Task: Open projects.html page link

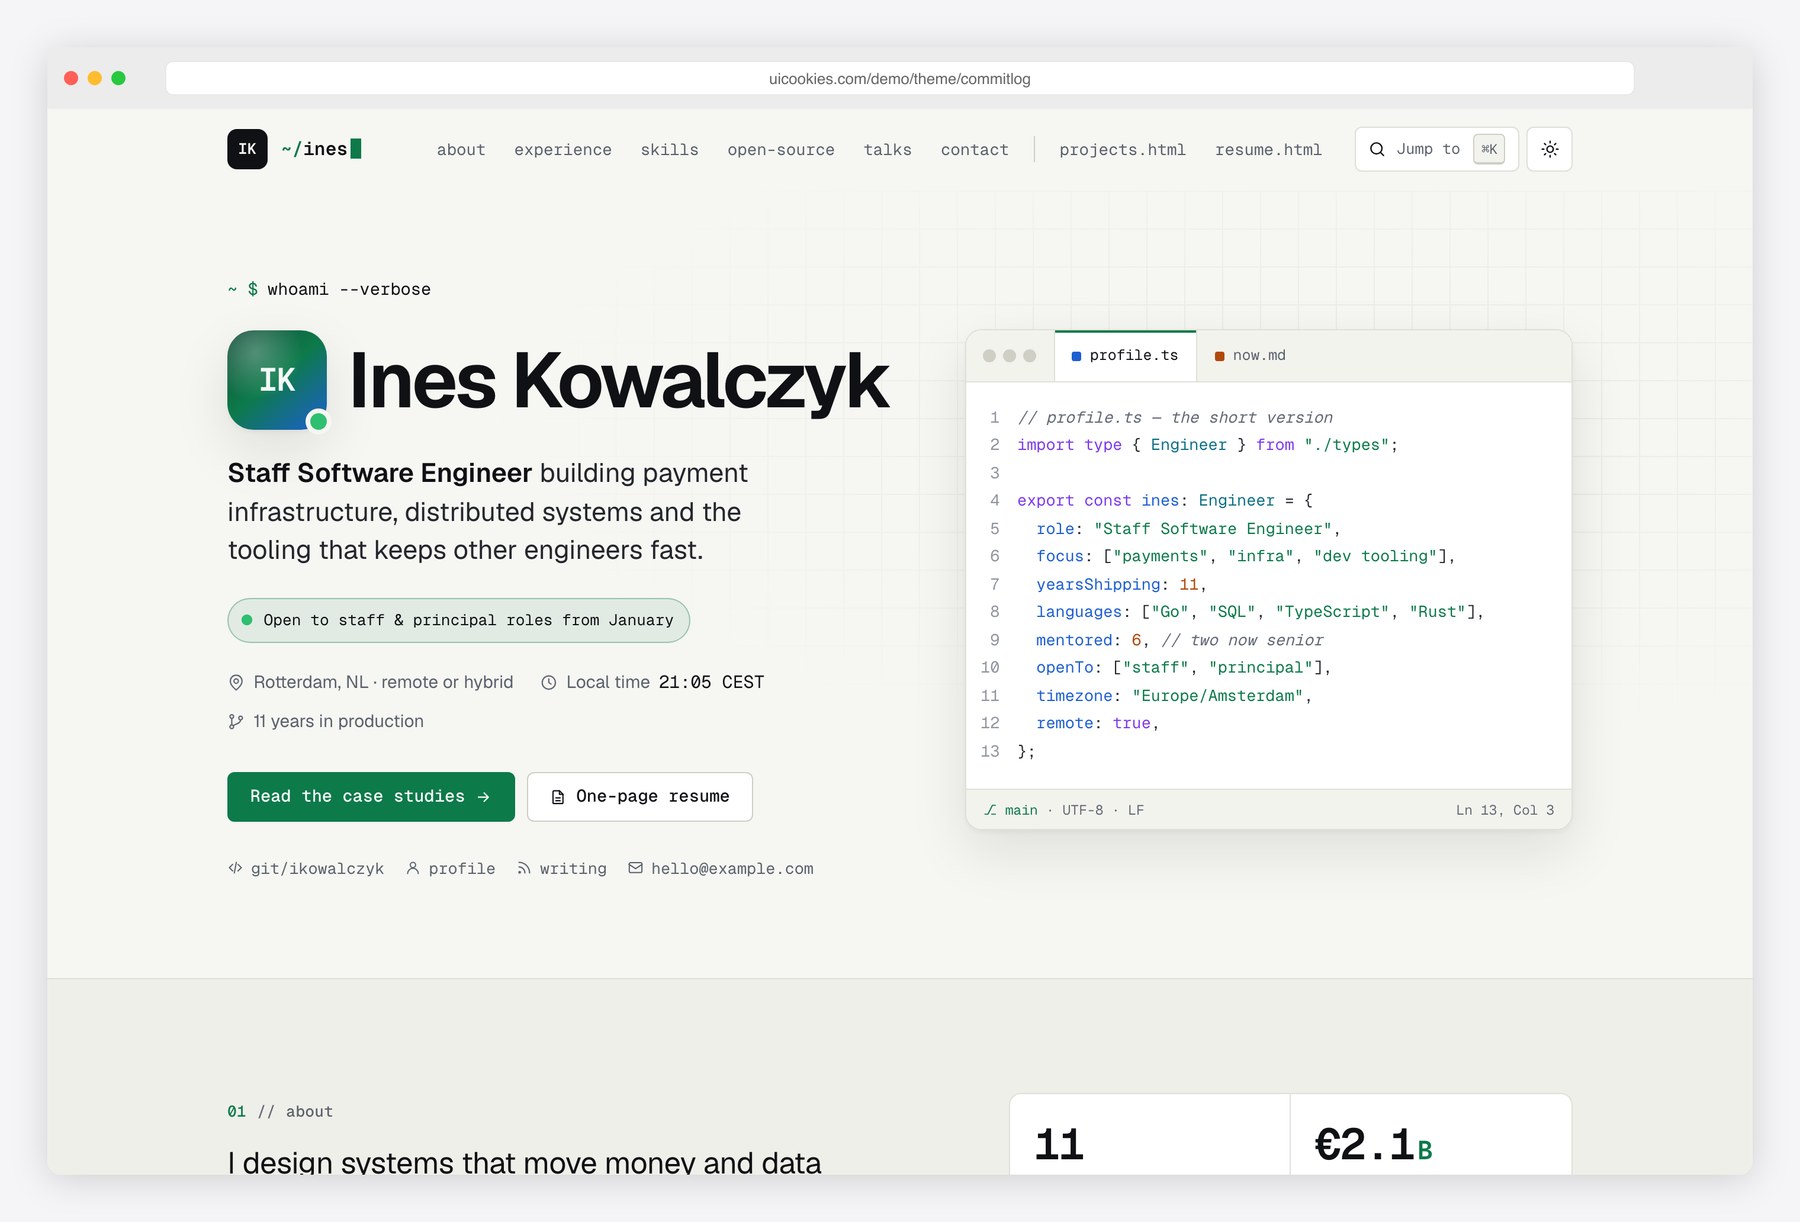Action: tap(1122, 150)
